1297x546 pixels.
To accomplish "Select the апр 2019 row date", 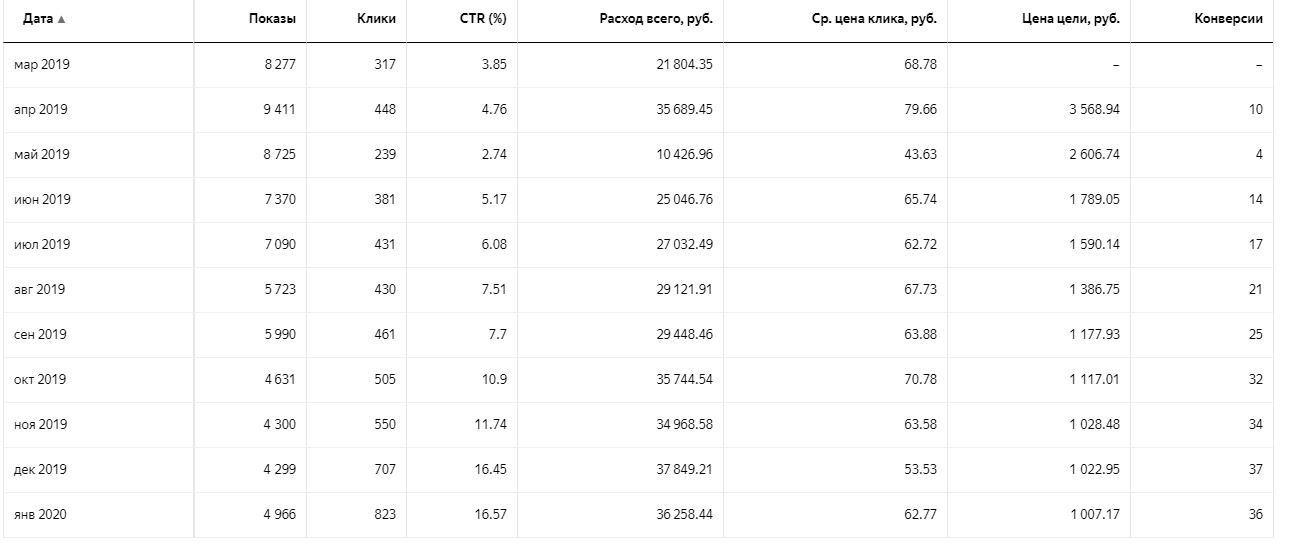I will pos(41,109).
